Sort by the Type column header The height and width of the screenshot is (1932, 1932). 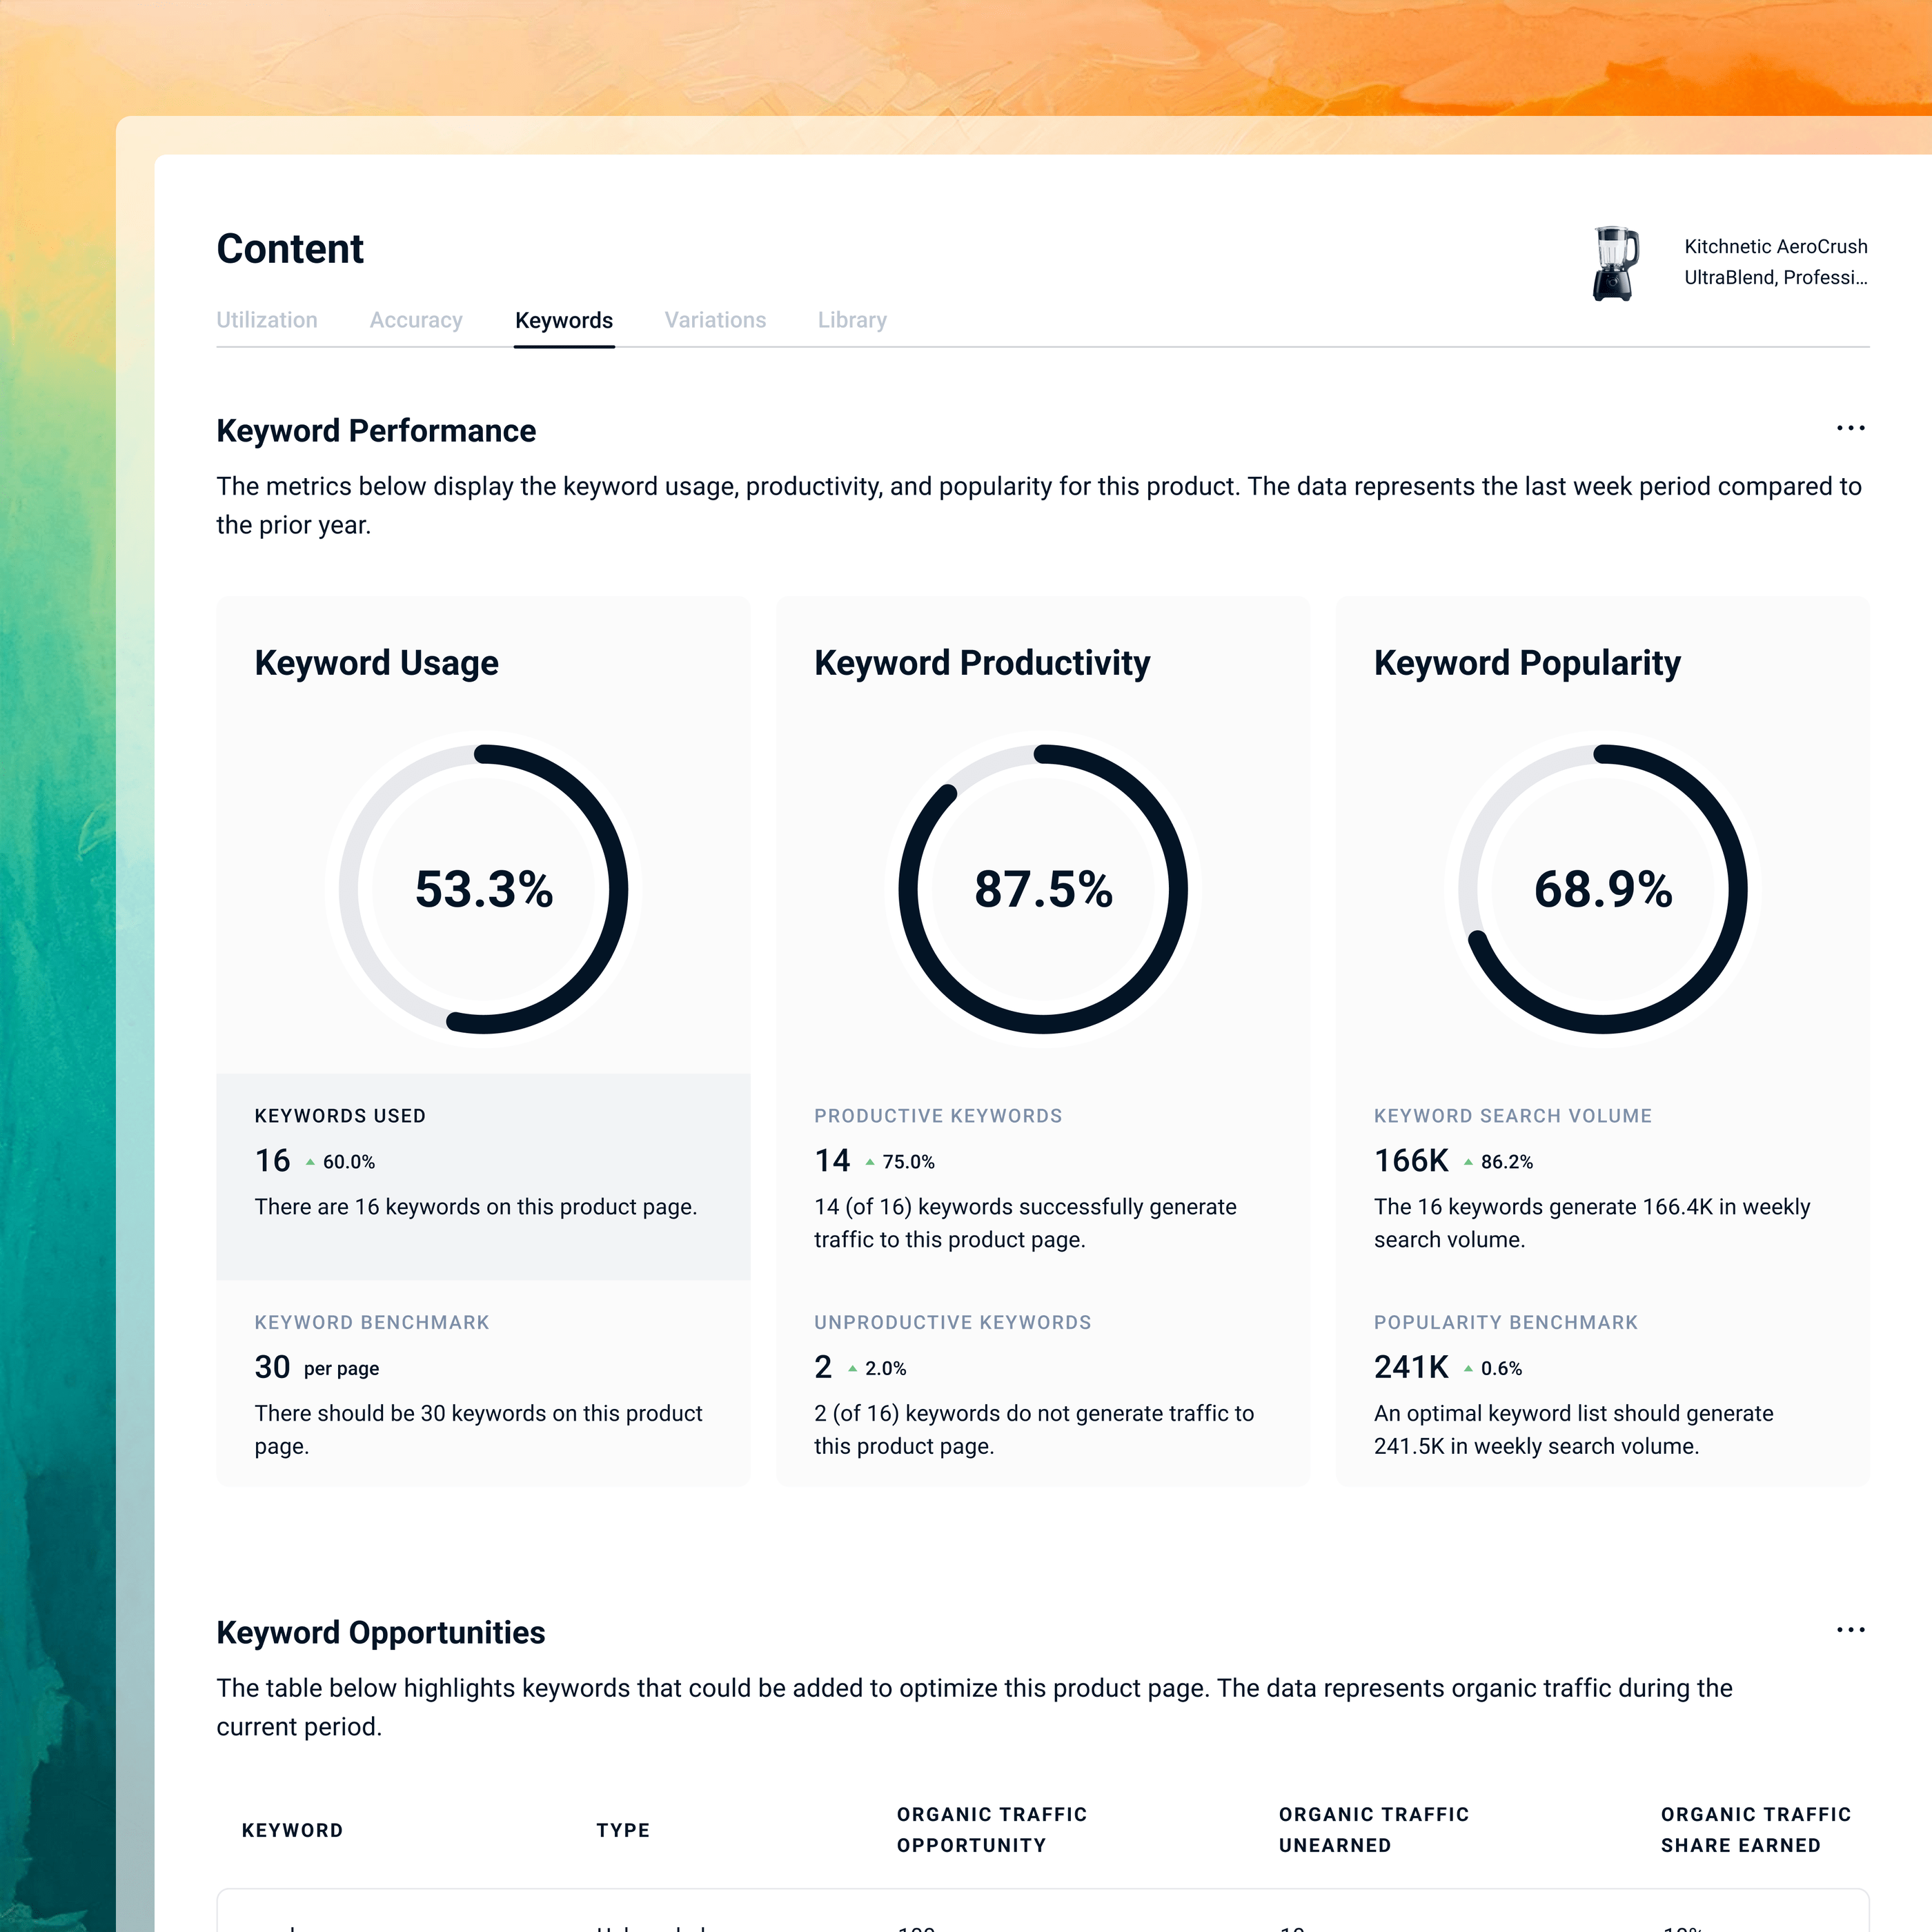(623, 1830)
